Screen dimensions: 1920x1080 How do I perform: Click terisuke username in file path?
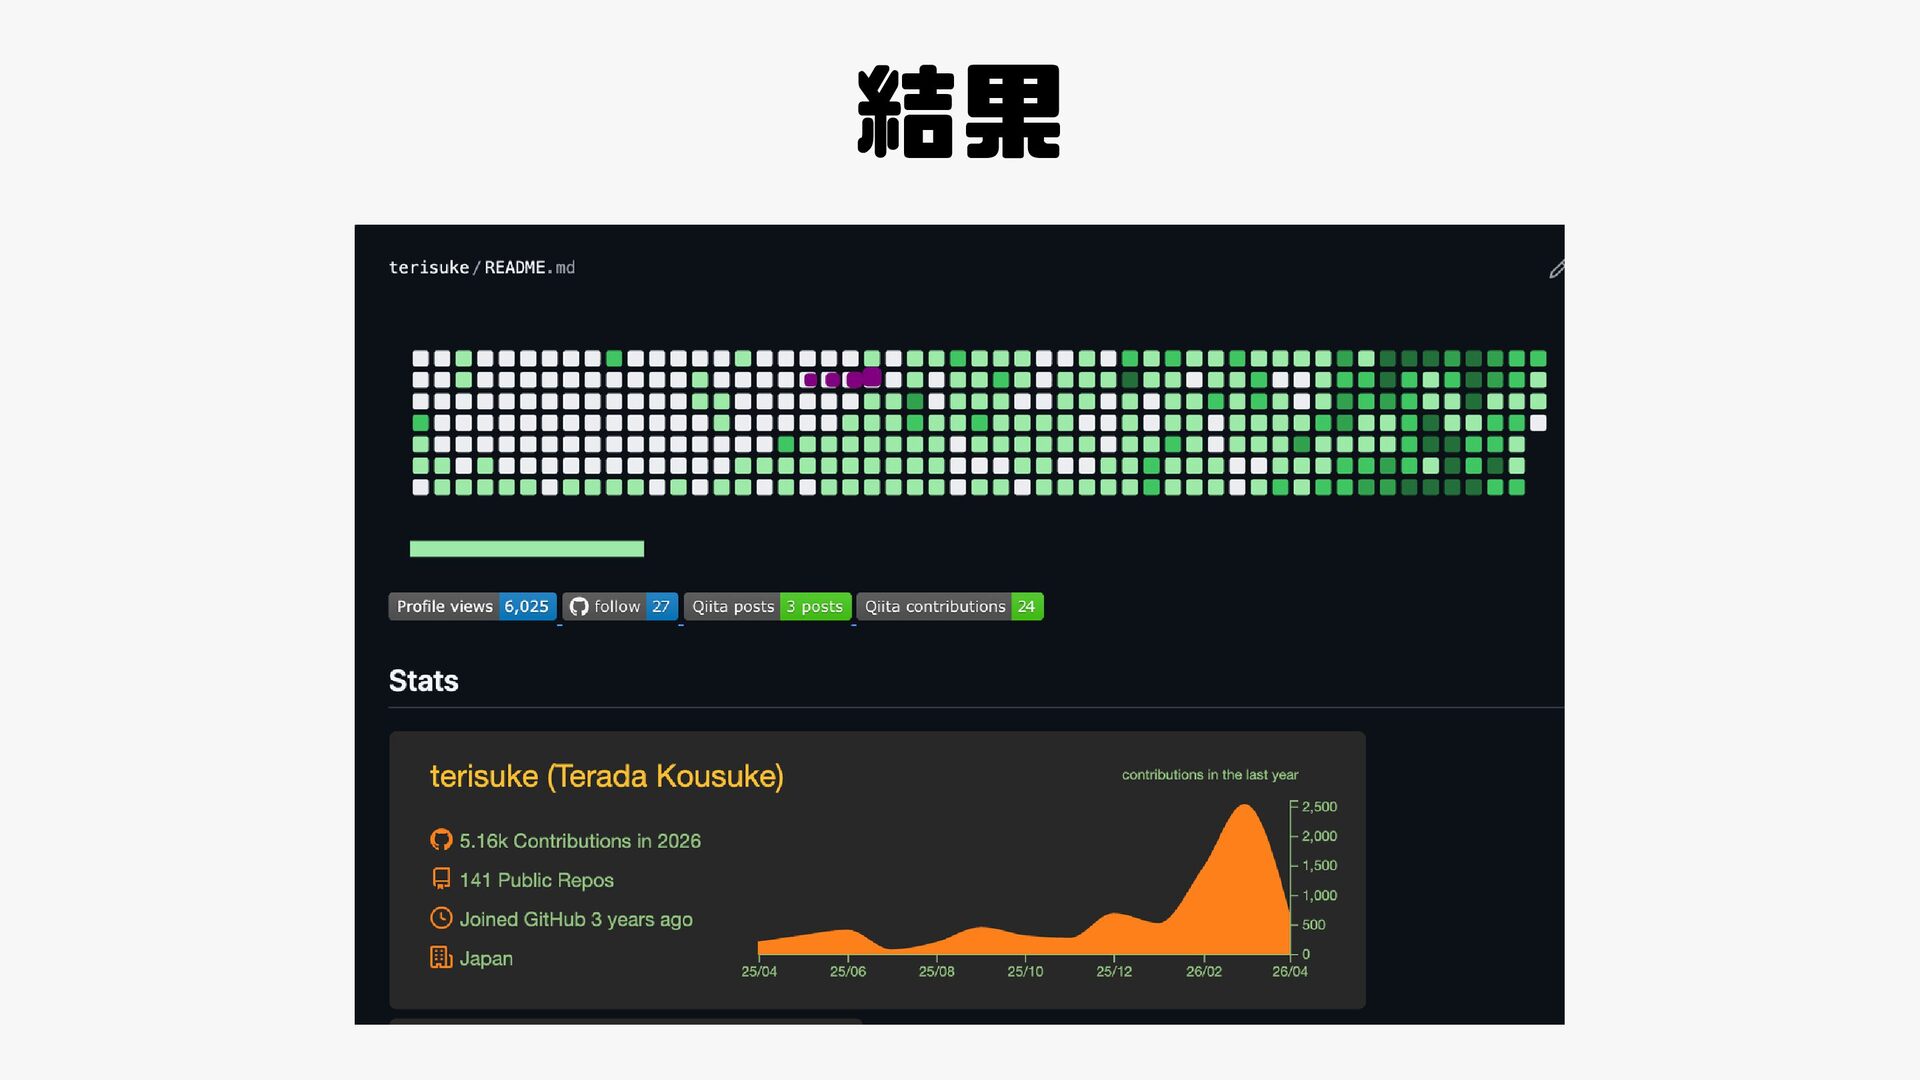click(x=428, y=268)
